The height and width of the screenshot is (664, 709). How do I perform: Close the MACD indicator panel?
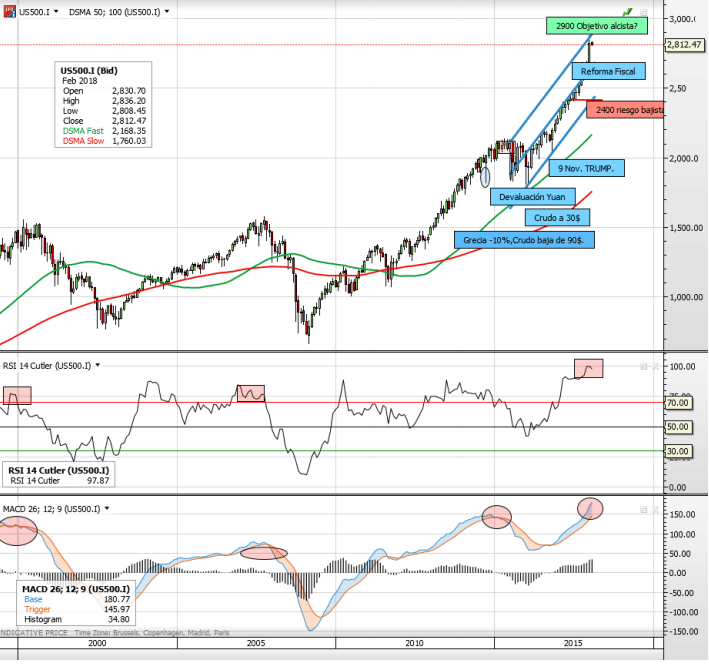coord(655,510)
